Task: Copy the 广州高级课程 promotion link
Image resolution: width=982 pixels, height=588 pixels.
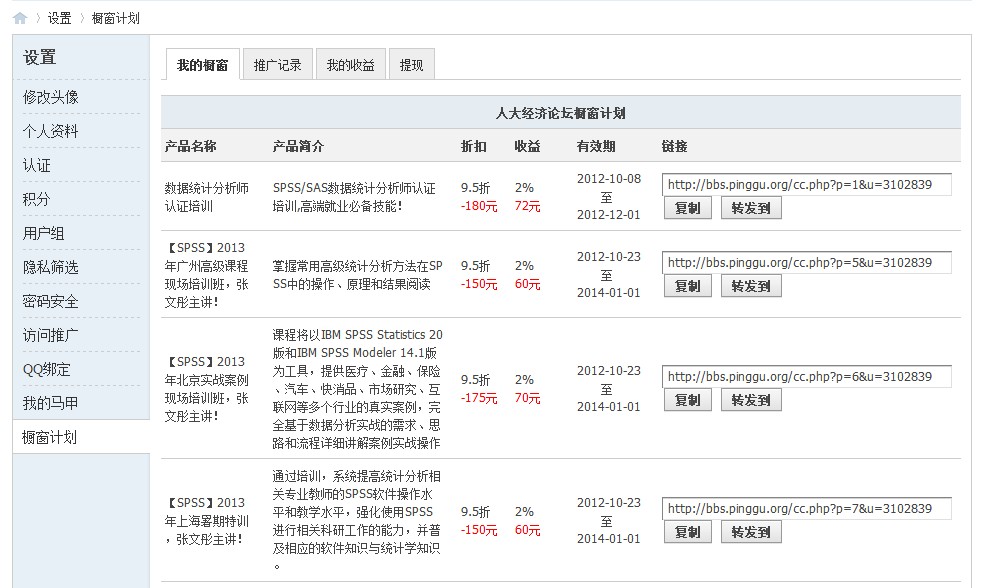Action: pos(687,286)
